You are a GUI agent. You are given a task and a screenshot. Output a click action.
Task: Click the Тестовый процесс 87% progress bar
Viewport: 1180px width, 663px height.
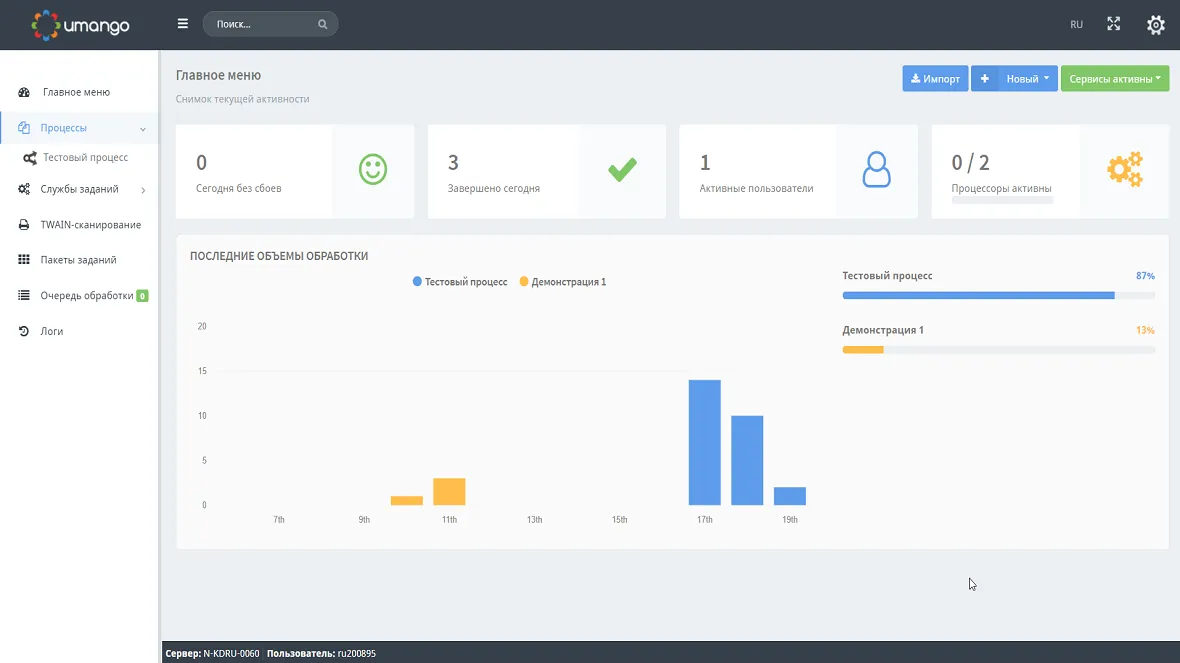998,295
